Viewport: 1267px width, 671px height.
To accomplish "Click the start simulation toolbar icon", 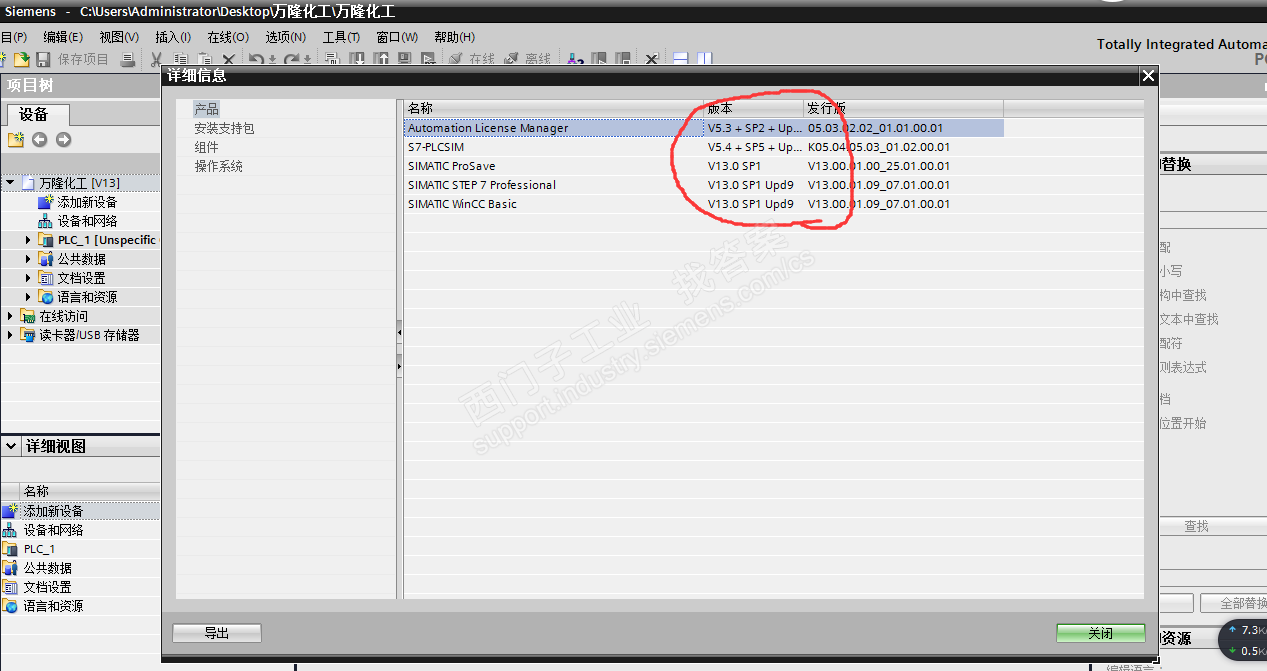I will click(428, 60).
